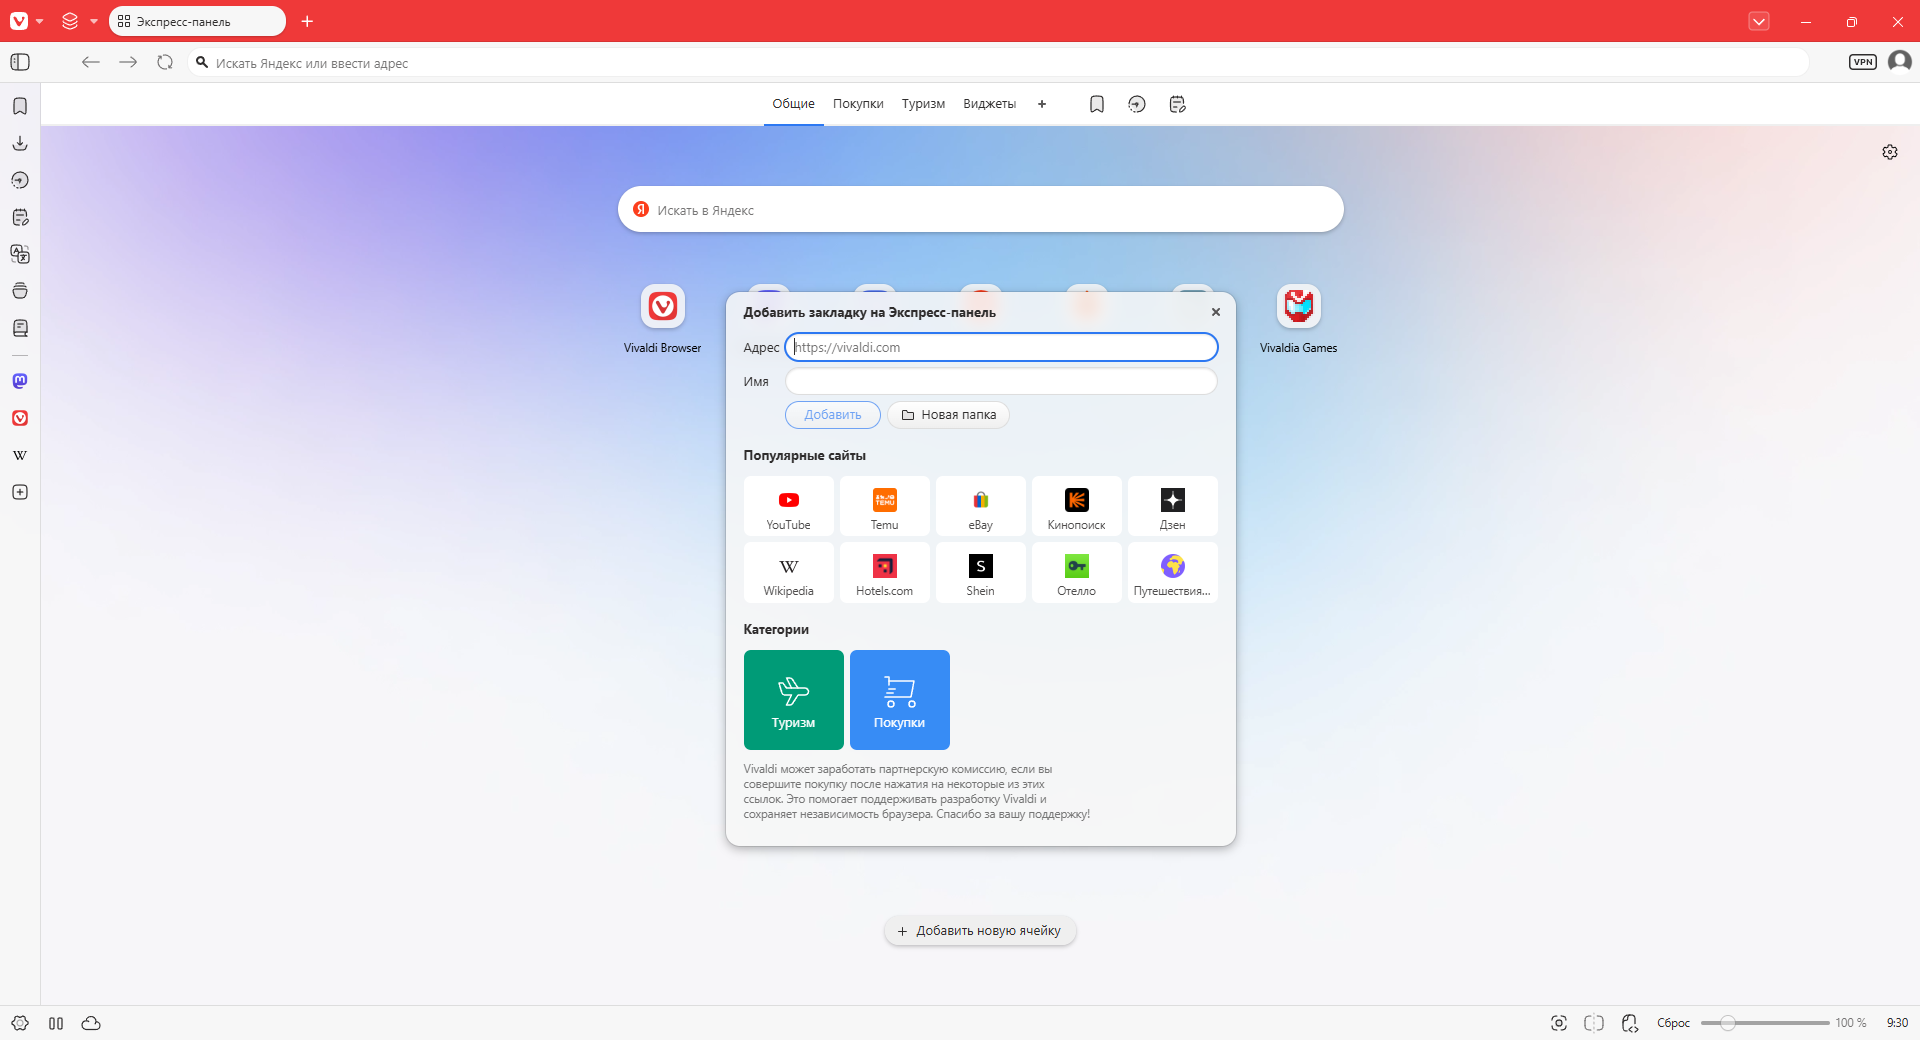This screenshot has width=1920, height=1040.
Task: Open the Mastodon web panel
Action: click(x=20, y=381)
